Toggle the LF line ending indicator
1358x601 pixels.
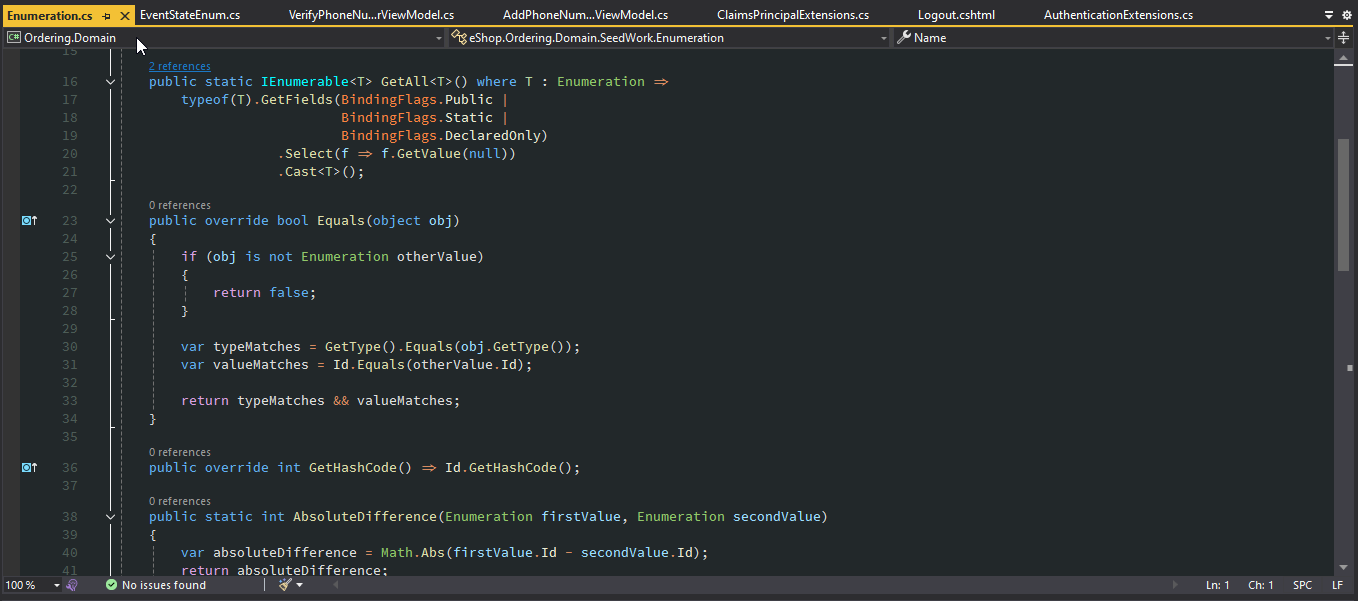tap(1337, 585)
